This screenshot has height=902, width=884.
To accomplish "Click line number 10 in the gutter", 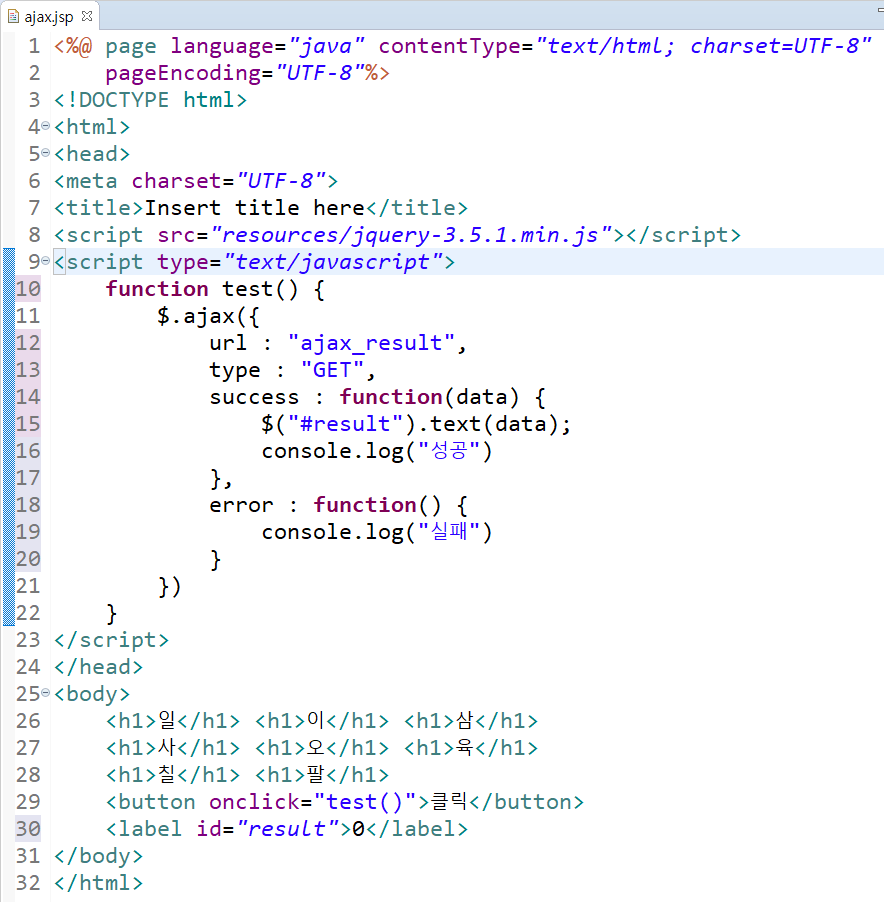I will point(28,289).
